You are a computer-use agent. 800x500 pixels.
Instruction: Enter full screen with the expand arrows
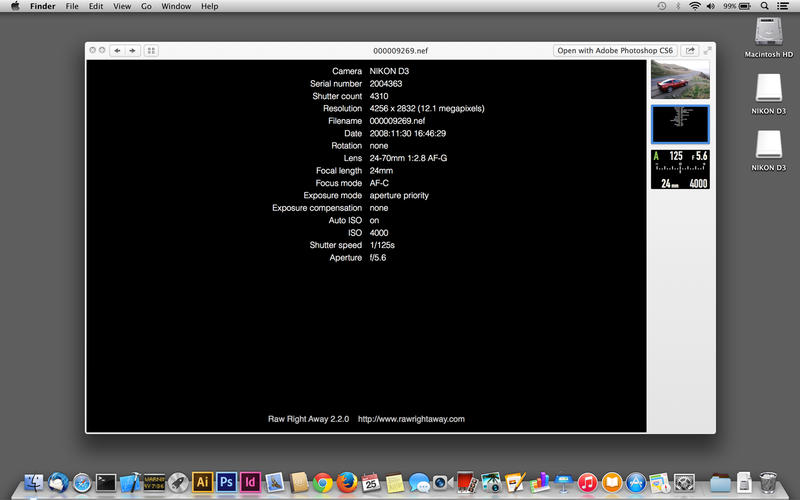click(x=708, y=51)
